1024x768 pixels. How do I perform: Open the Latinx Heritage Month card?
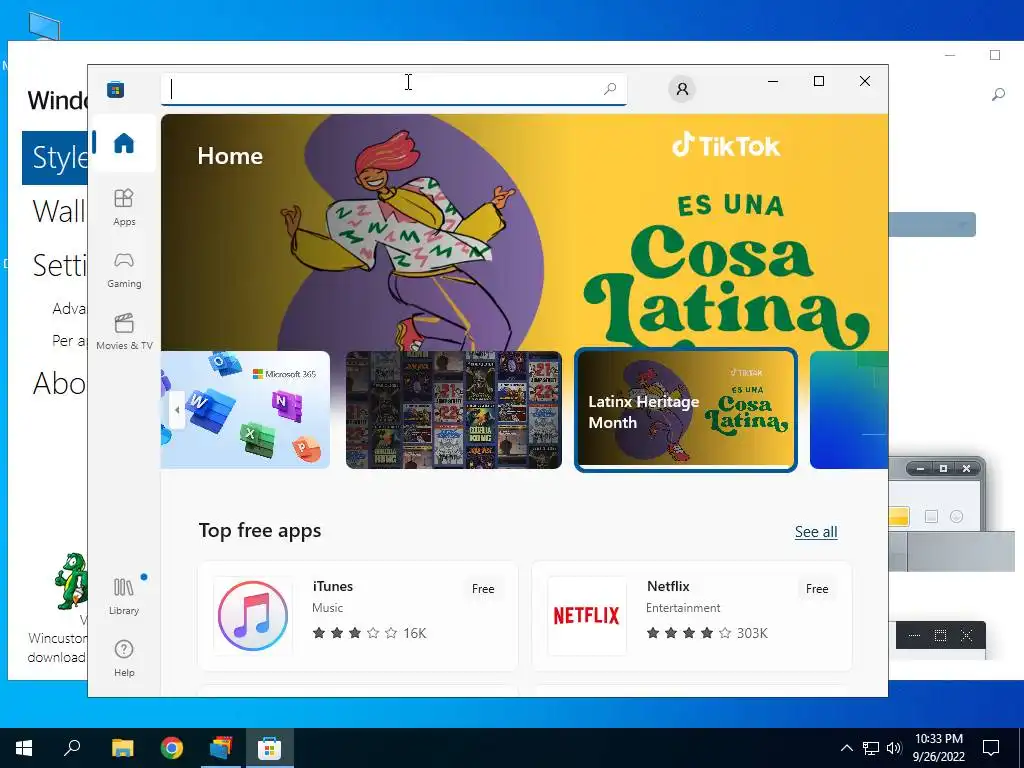[686, 410]
